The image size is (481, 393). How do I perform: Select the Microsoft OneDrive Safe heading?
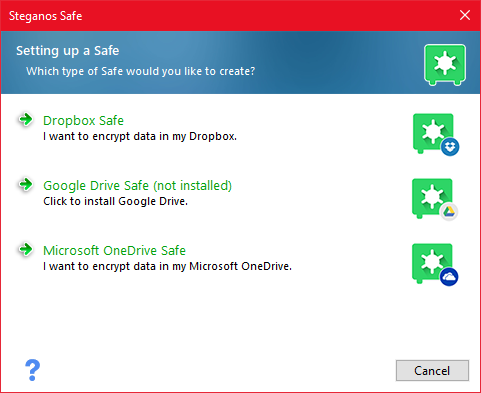114,251
